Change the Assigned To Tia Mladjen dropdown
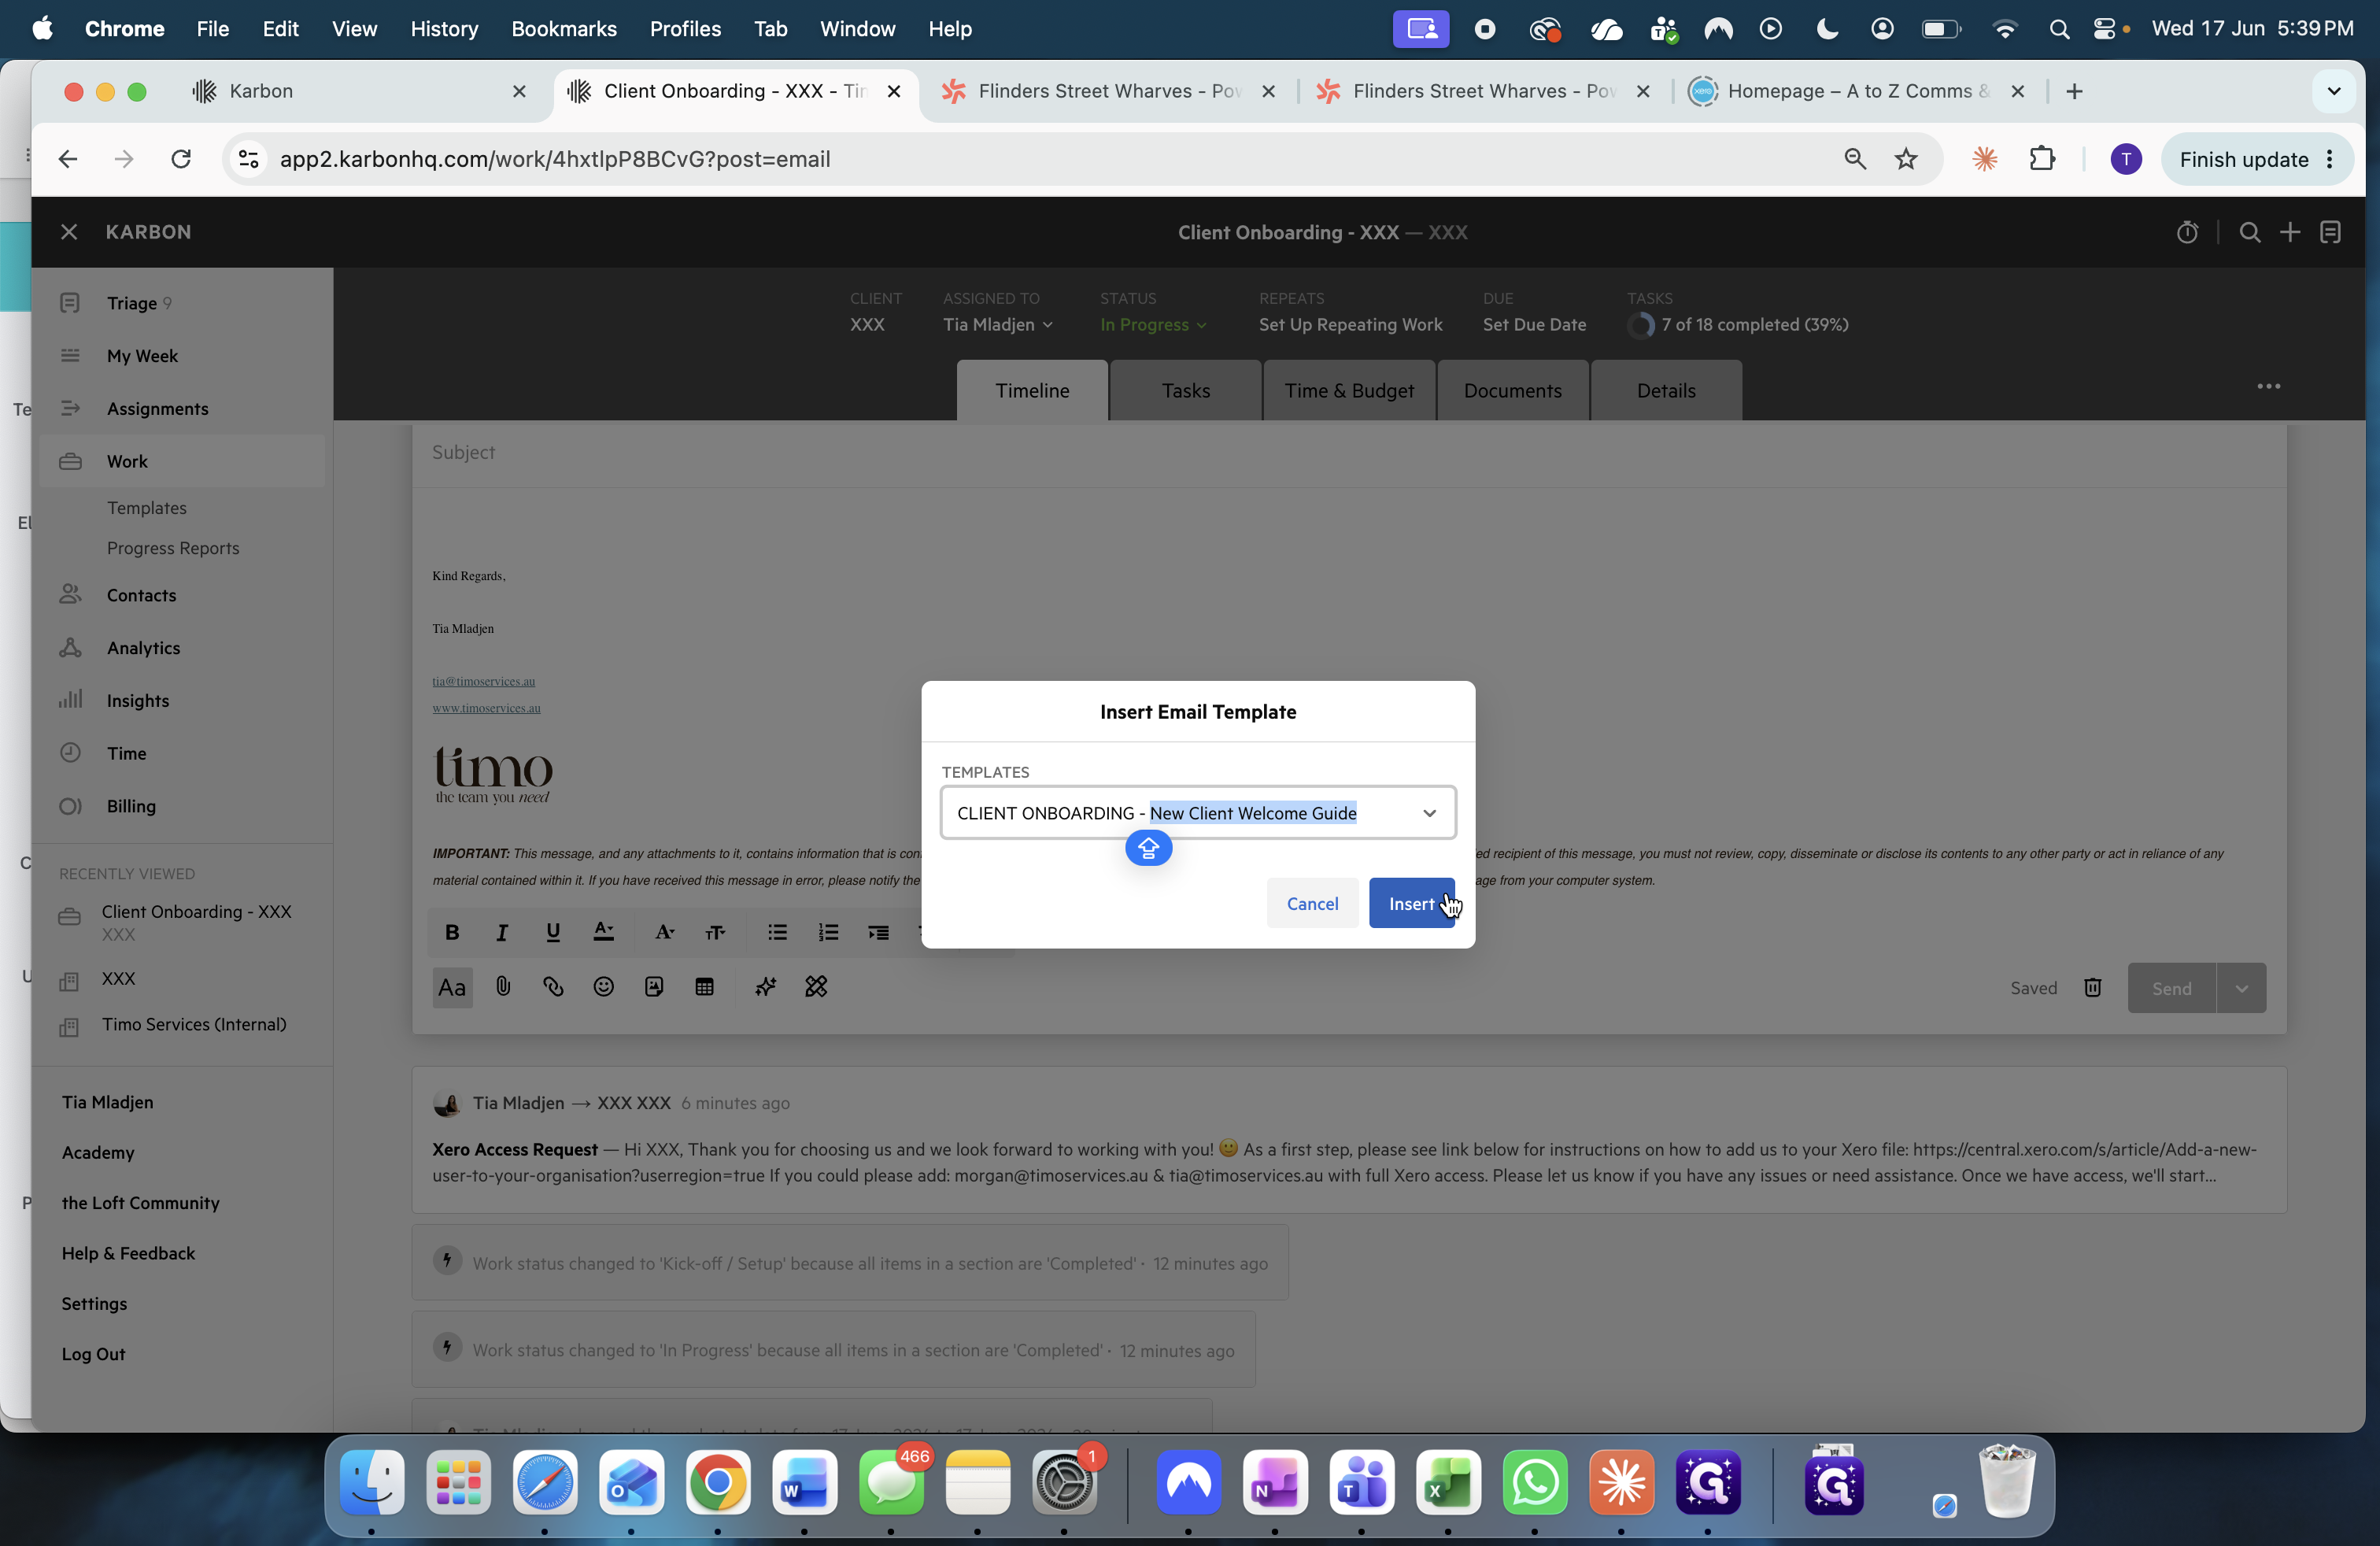The height and width of the screenshot is (1546, 2380). 998,324
